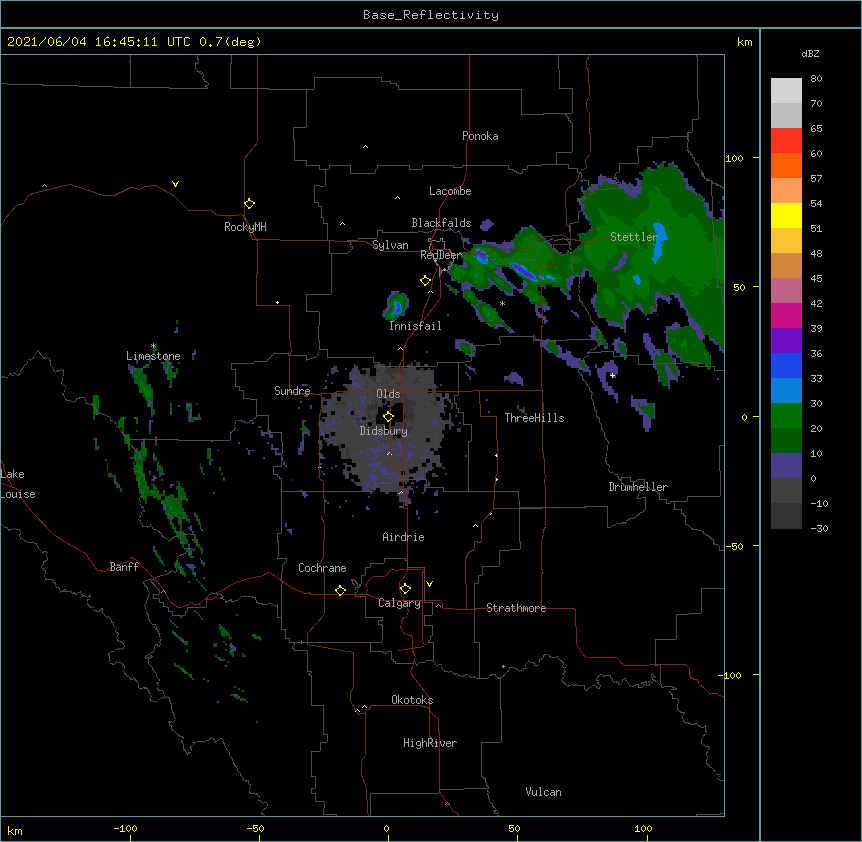Click the storm cell just above the Innisfail label
Image resolution: width=862 pixels, height=842 pixels.
[x=396, y=306]
